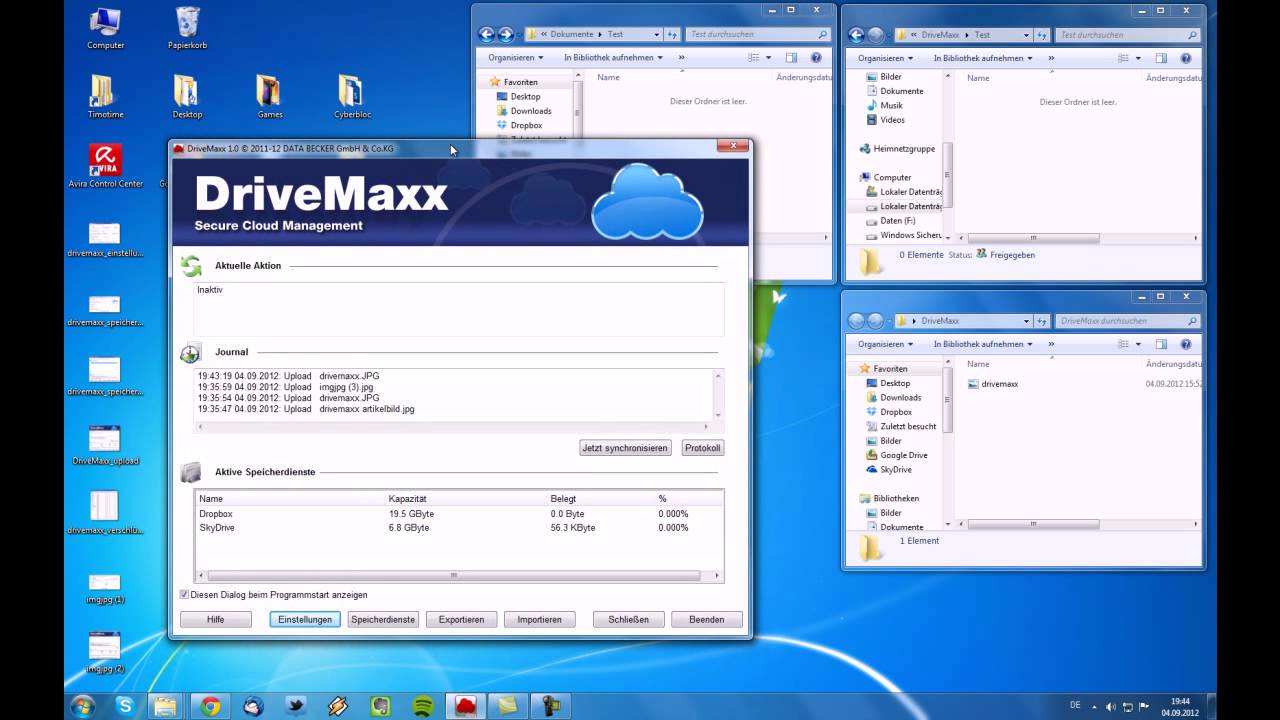Select the Timotime folder on the desktop
Viewport: 1280px width, 720px height.
pos(105,97)
